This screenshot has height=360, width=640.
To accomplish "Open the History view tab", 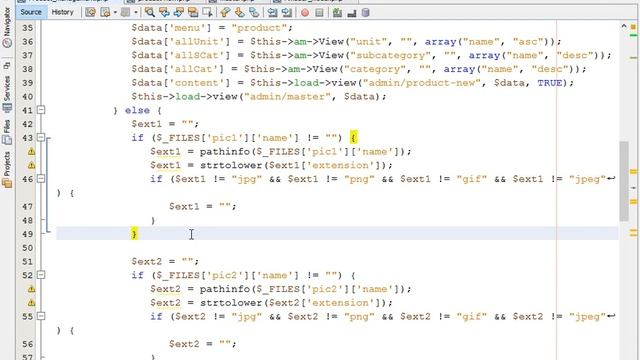I will (62, 12).
